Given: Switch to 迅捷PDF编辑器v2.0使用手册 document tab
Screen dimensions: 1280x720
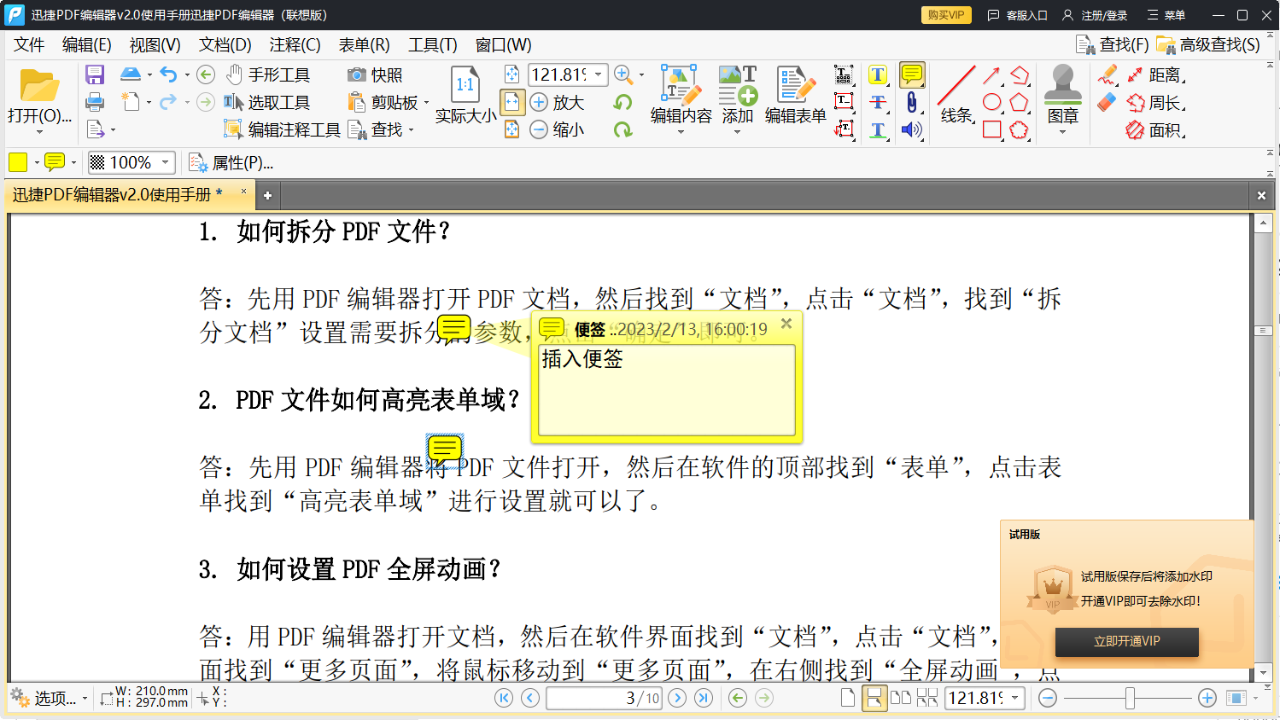Looking at the screenshot, I should (113, 195).
